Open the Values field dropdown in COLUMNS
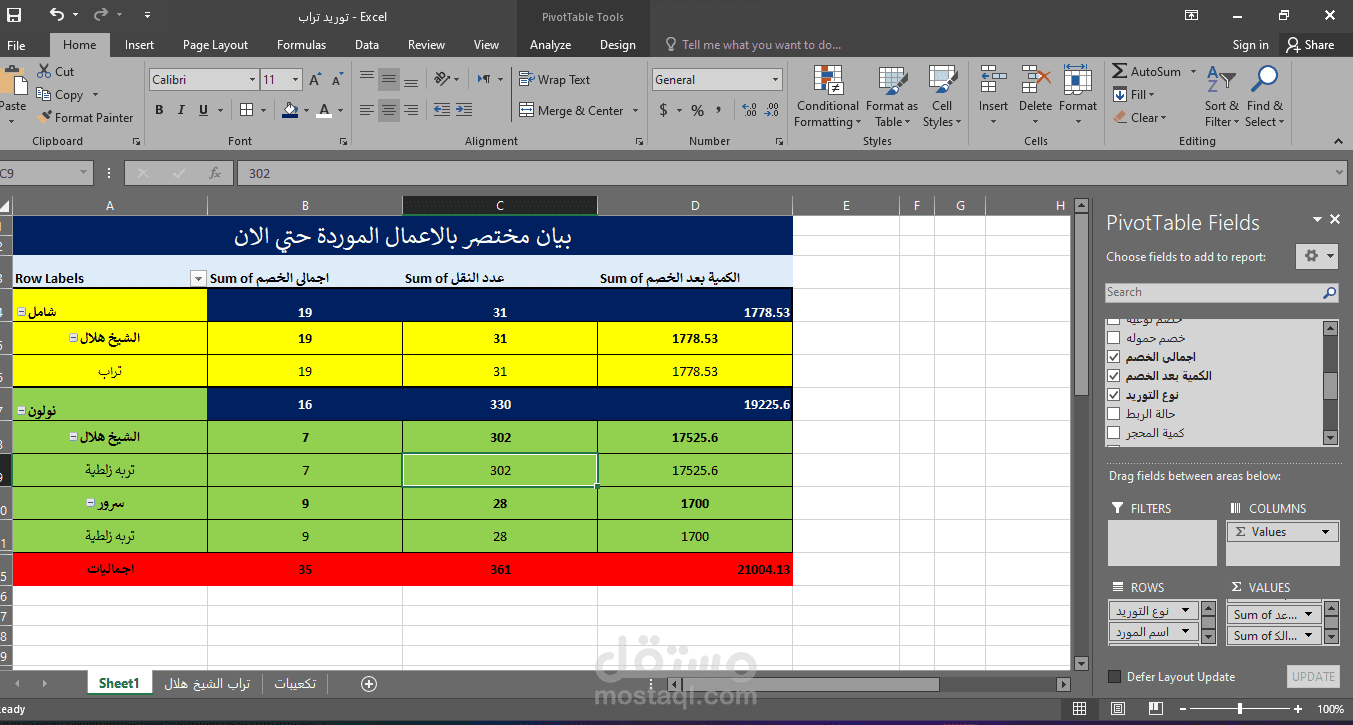This screenshot has height=725, width=1353. (1326, 532)
